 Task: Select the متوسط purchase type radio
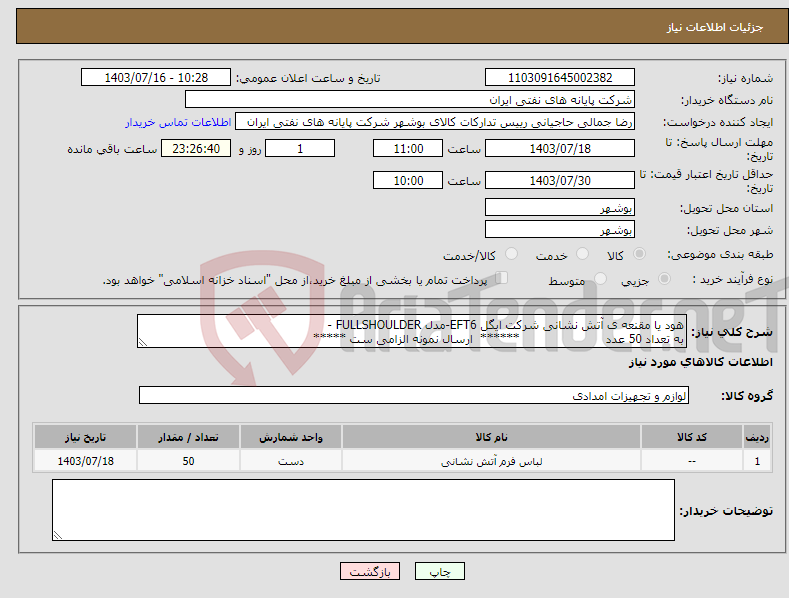(x=600, y=278)
